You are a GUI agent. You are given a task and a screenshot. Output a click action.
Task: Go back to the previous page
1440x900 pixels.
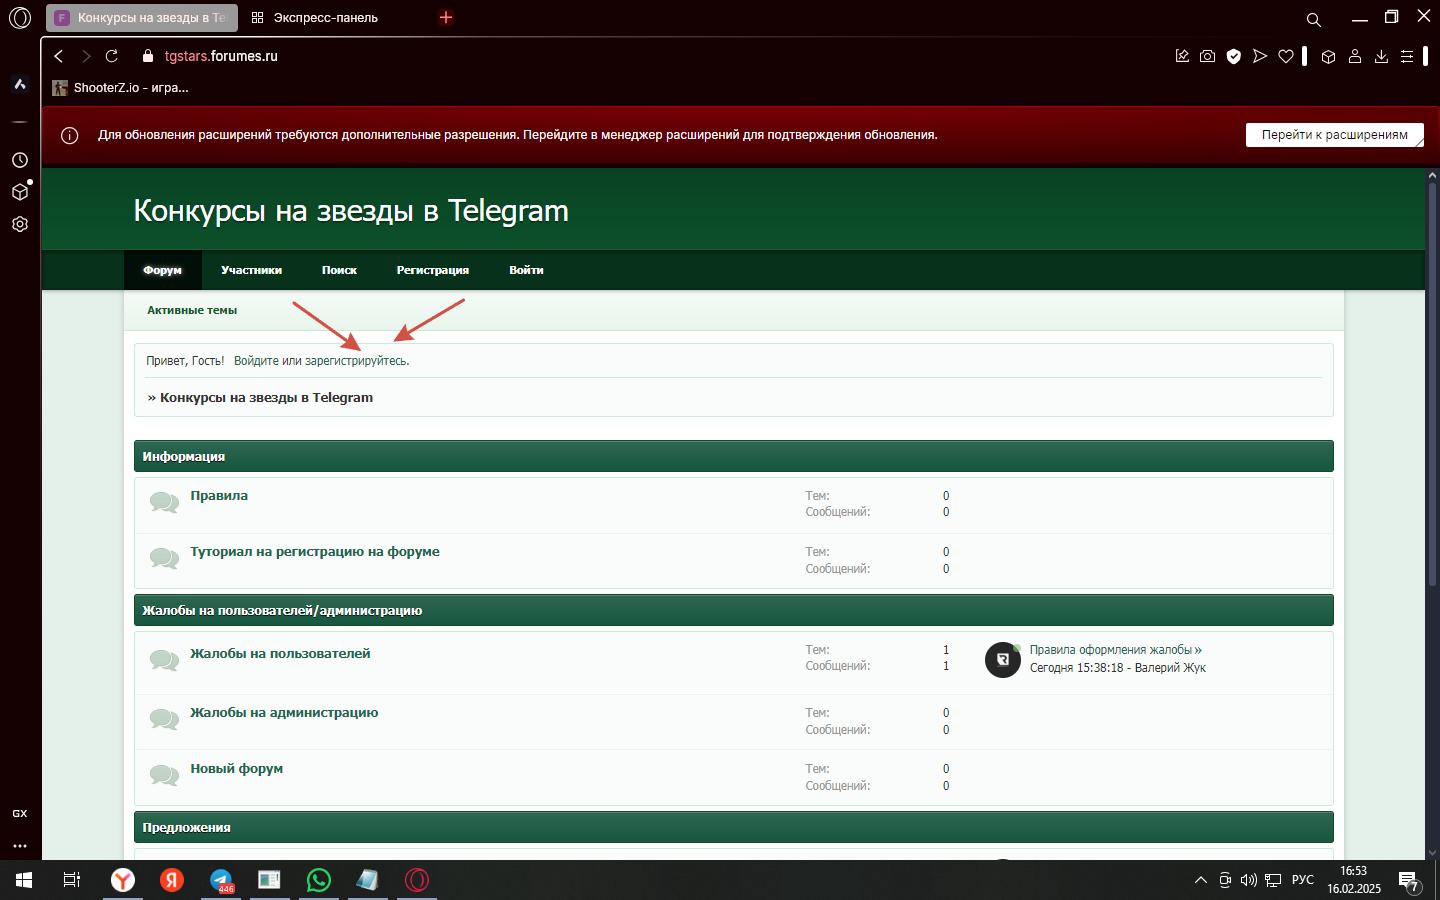coord(59,56)
